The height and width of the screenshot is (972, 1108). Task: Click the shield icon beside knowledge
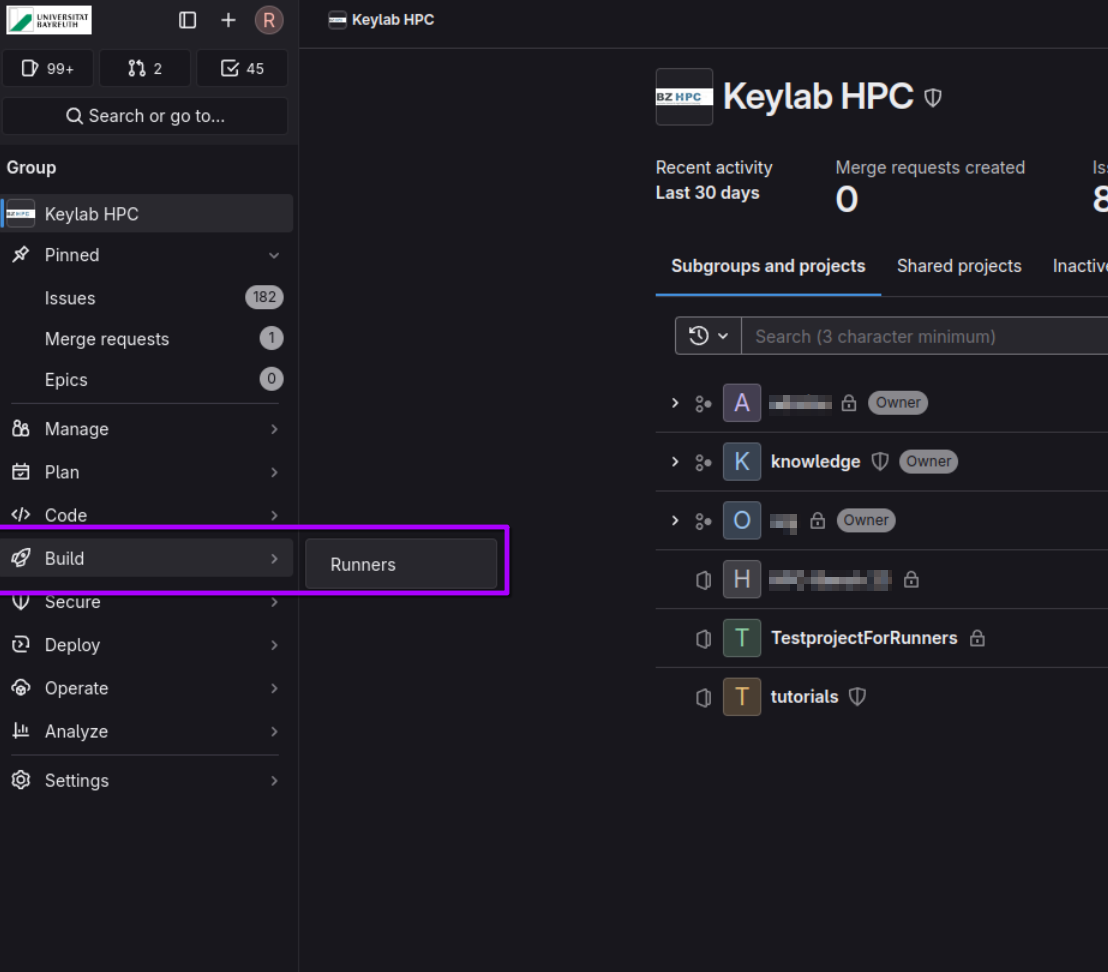(x=880, y=461)
